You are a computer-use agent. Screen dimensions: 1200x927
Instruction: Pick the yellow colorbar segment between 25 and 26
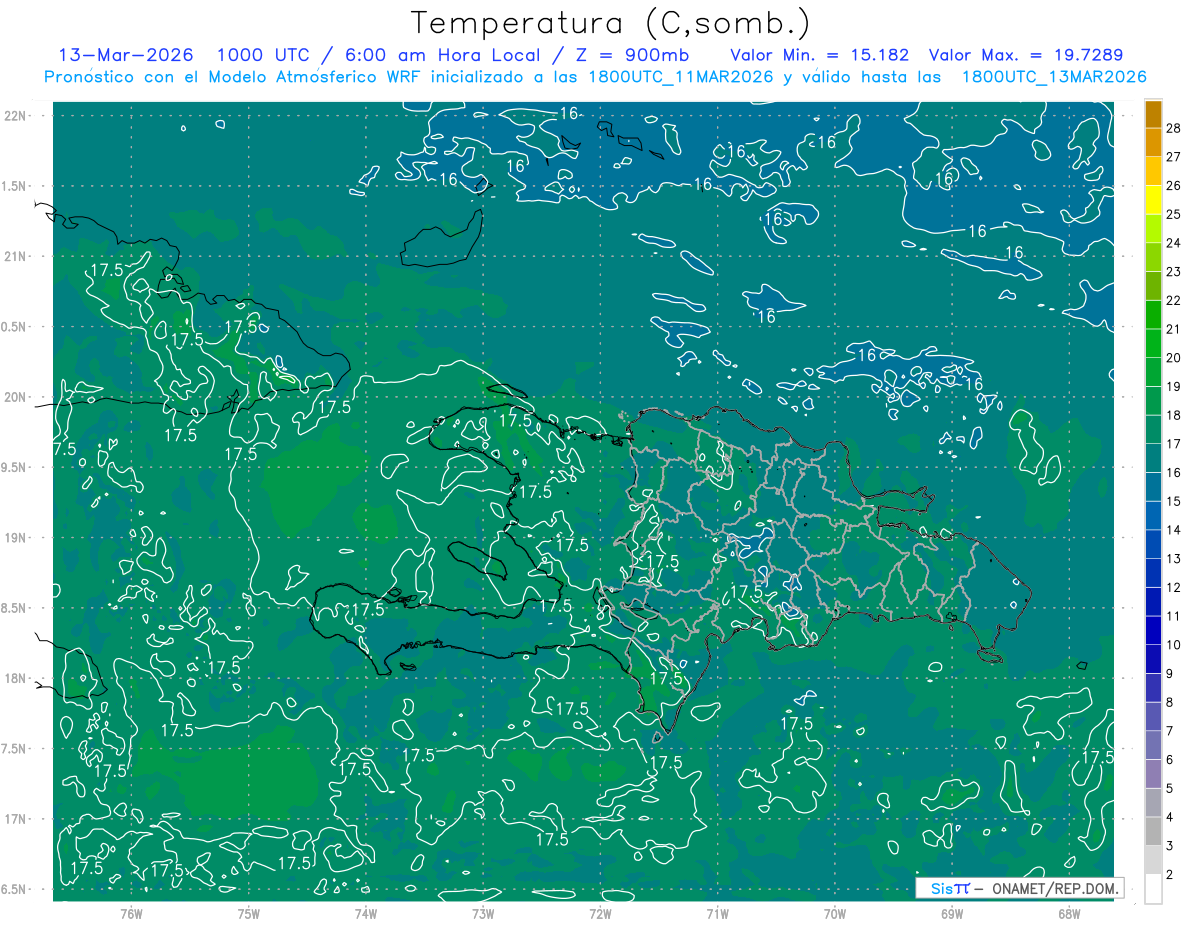coord(1153,199)
